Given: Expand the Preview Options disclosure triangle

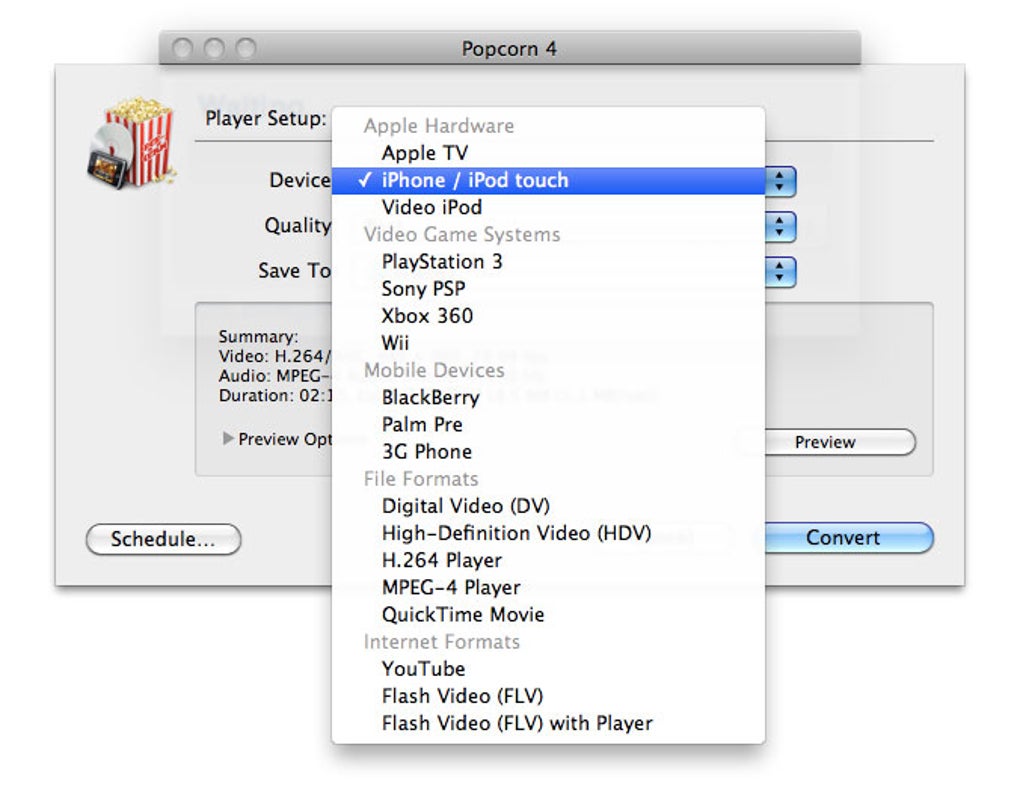Looking at the screenshot, I should click(x=228, y=439).
